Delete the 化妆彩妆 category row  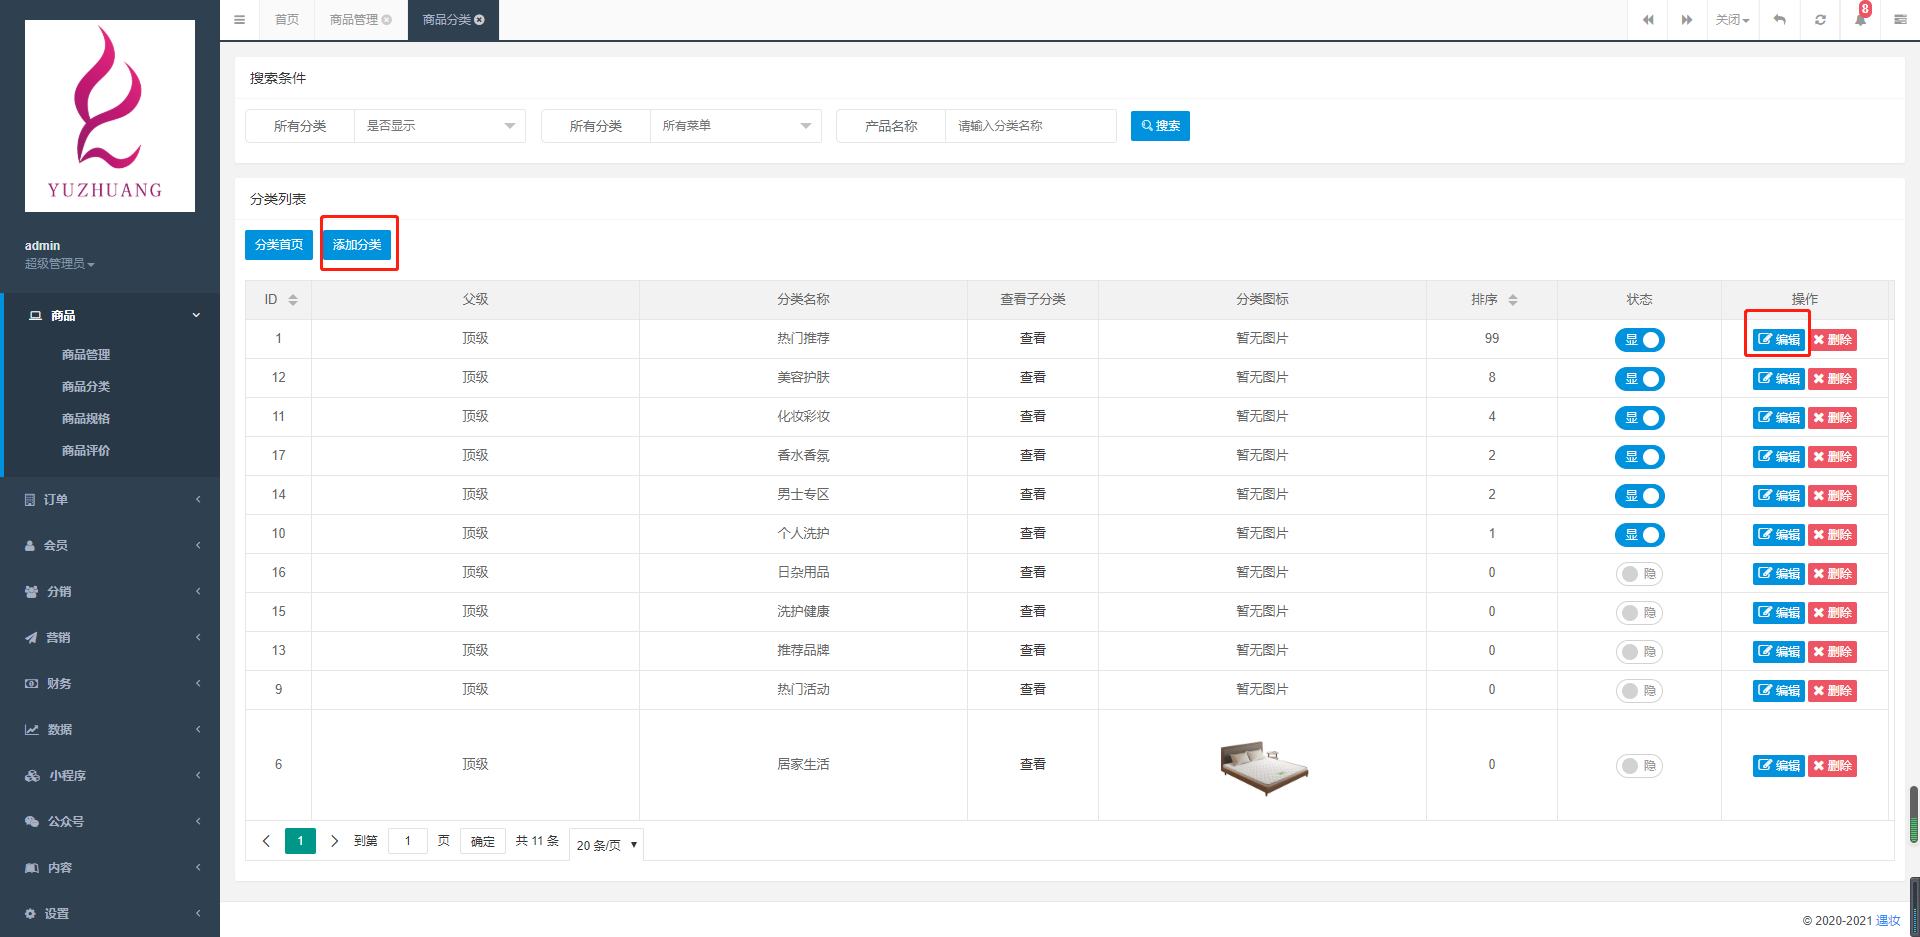tap(1832, 418)
